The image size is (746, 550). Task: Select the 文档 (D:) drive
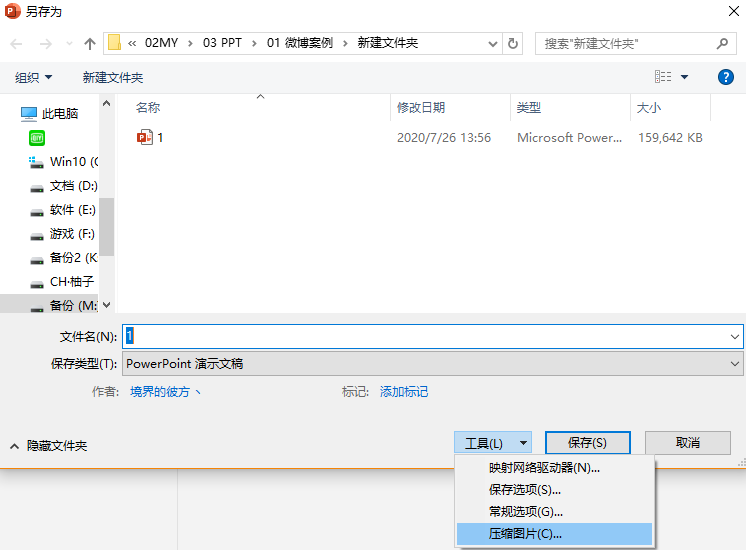tap(63, 186)
